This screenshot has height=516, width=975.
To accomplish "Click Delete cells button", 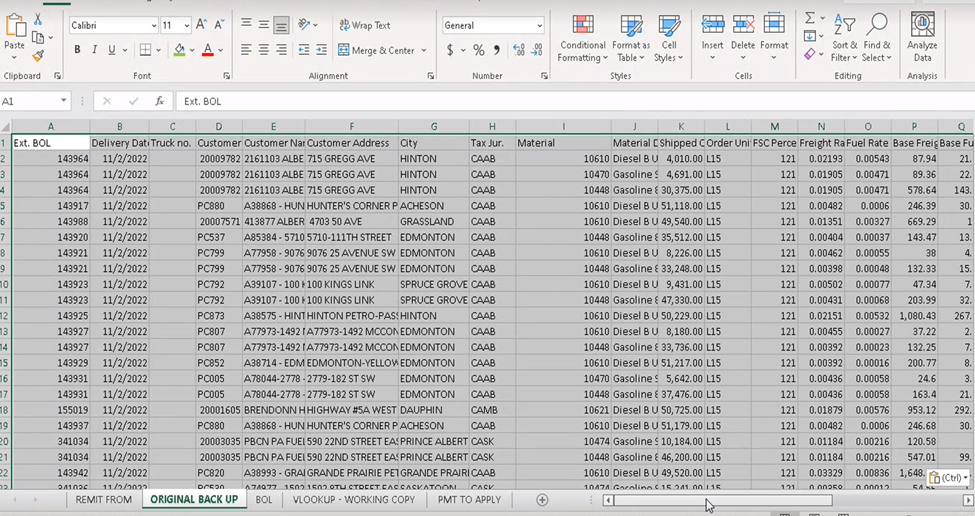I will [x=743, y=38].
